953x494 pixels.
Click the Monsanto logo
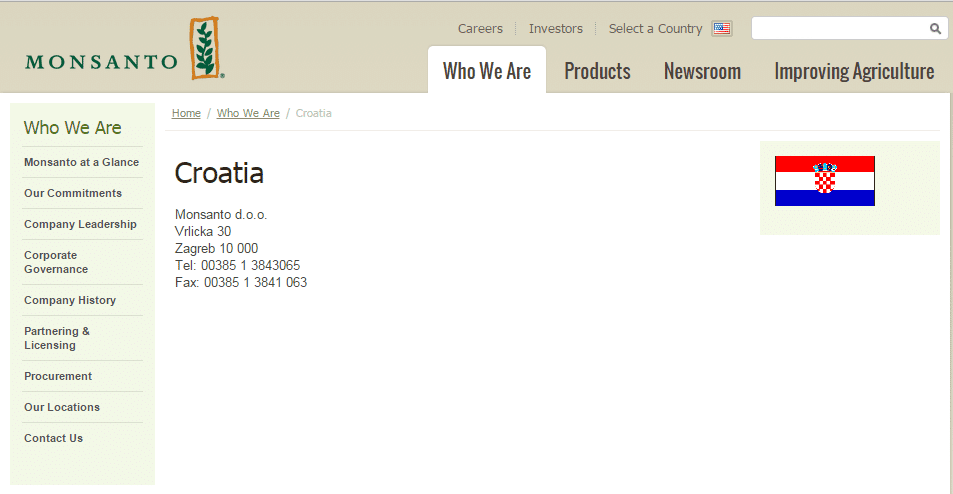[x=125, y=49]
